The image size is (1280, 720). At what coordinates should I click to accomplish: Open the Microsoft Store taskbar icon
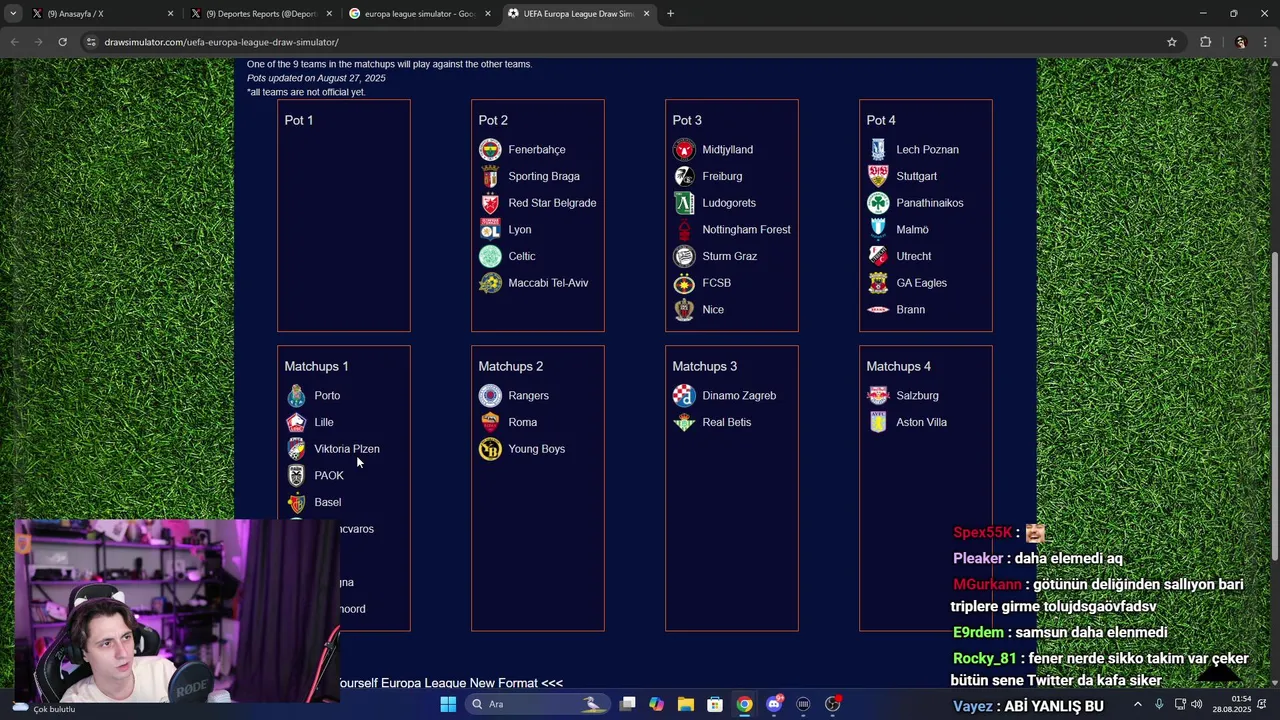pyautogui.click(x=715, y=704)
